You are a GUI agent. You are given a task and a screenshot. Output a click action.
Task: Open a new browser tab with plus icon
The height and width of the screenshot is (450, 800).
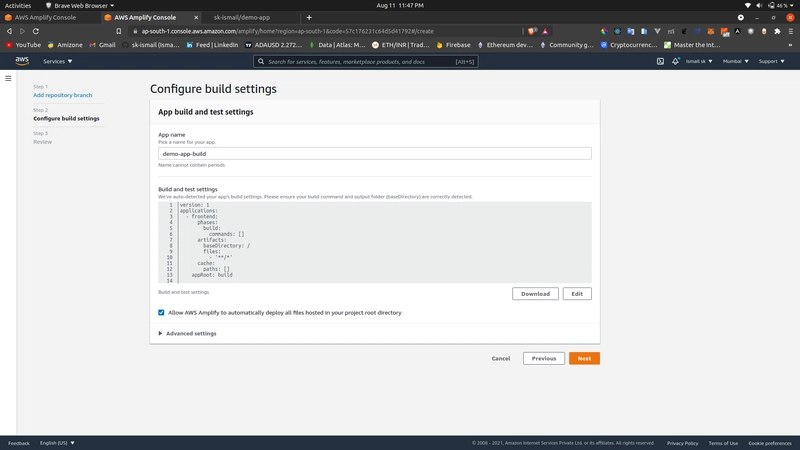[x=309, y=17]
